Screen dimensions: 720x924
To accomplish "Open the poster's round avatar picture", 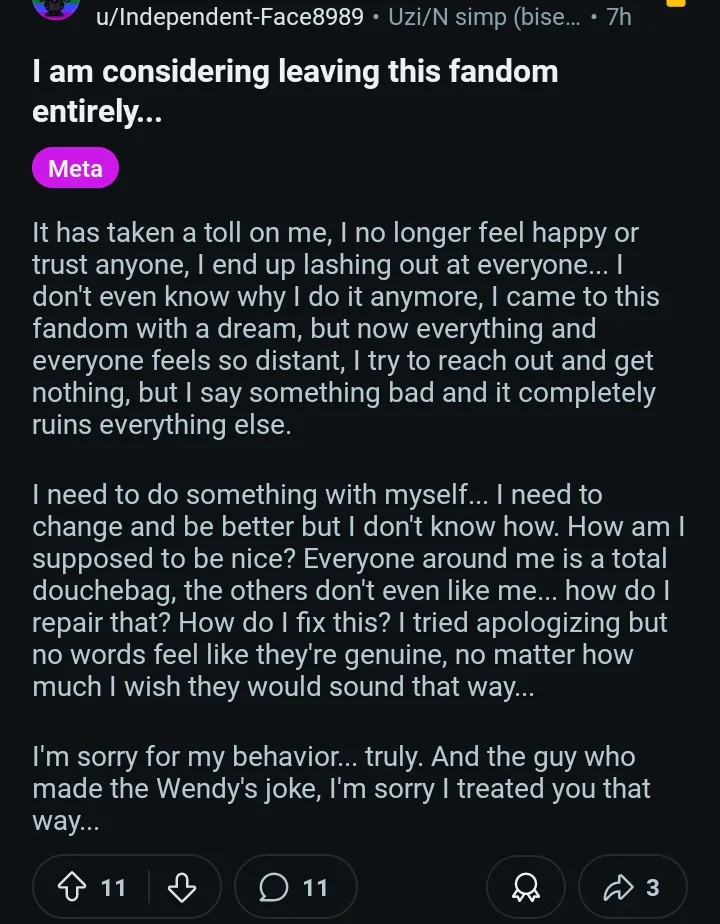I will point(57,6).
